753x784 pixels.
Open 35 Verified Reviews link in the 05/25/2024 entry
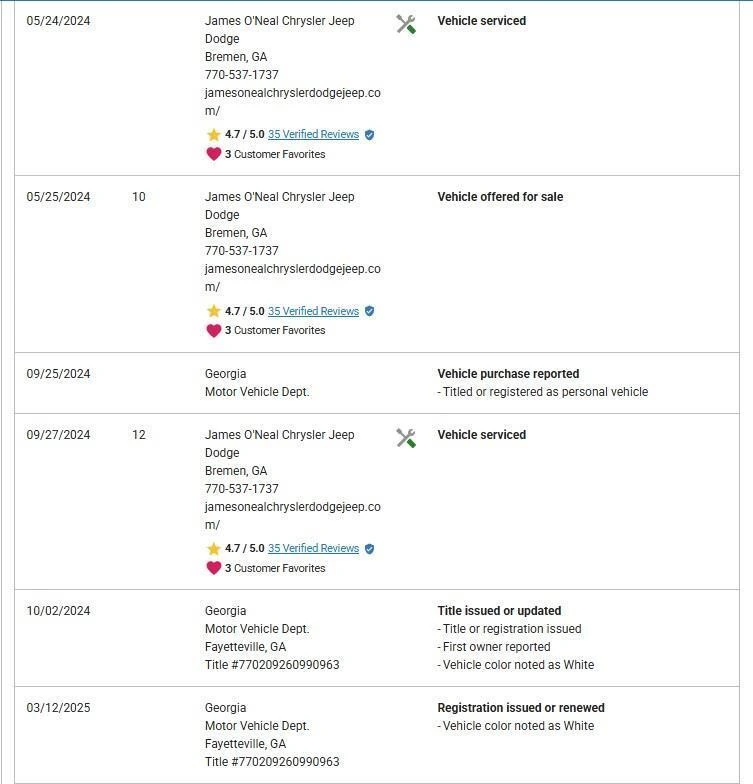[313, 311]
